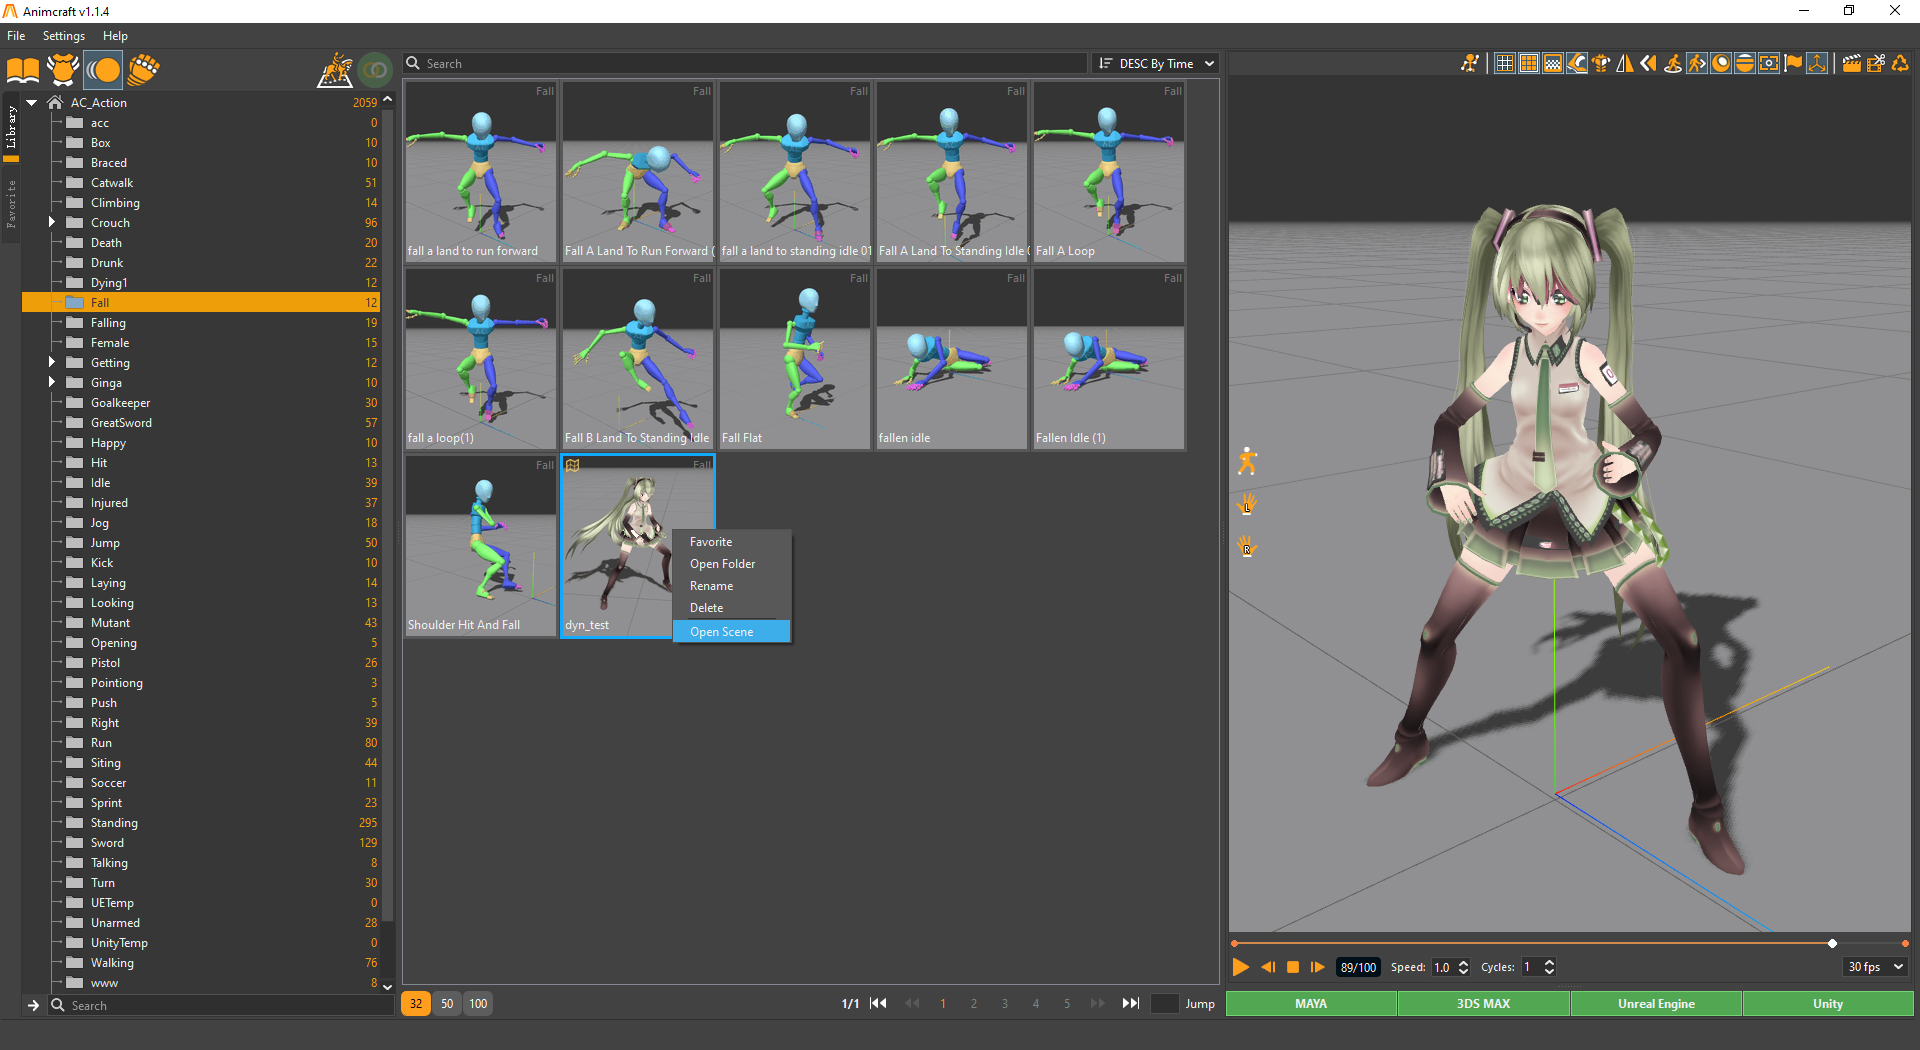Adjust the Speed value stepper
This screenshot has width=1920, height=1050.
click(1464, 967)
